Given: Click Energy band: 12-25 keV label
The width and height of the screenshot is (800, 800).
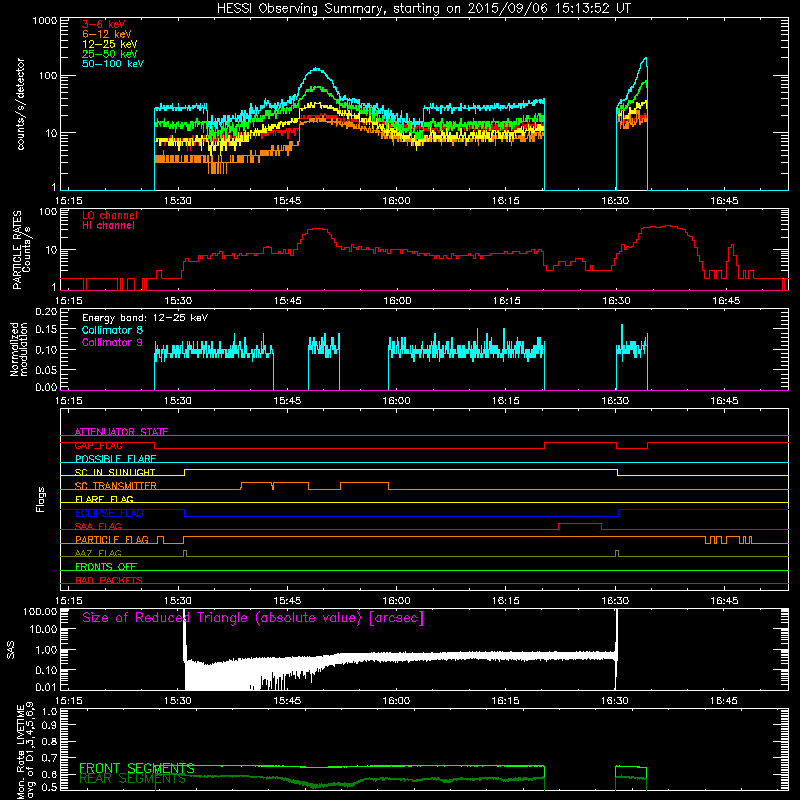Looking at the screenshot, I should click(145, 318).
